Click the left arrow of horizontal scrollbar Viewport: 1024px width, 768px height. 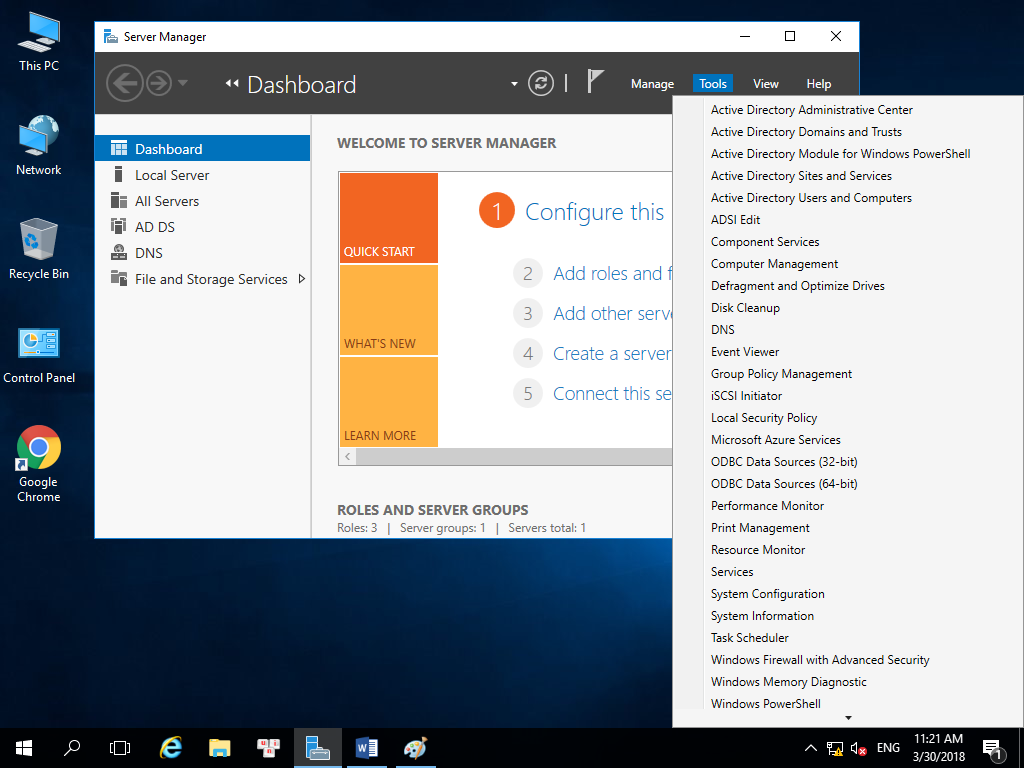point(348,456)
